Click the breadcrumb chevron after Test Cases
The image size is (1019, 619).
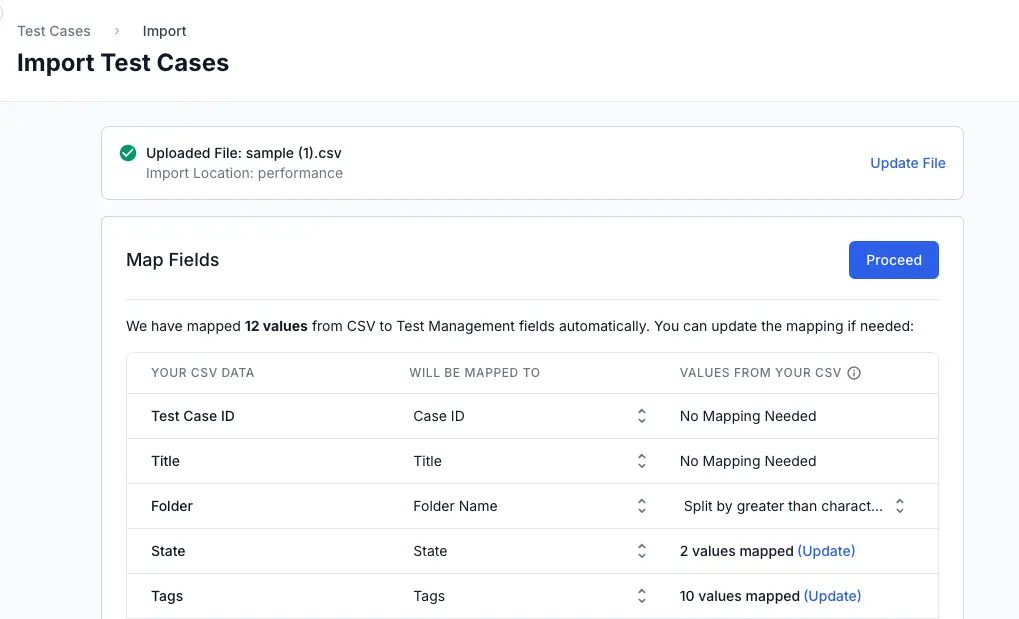point(117,31)
